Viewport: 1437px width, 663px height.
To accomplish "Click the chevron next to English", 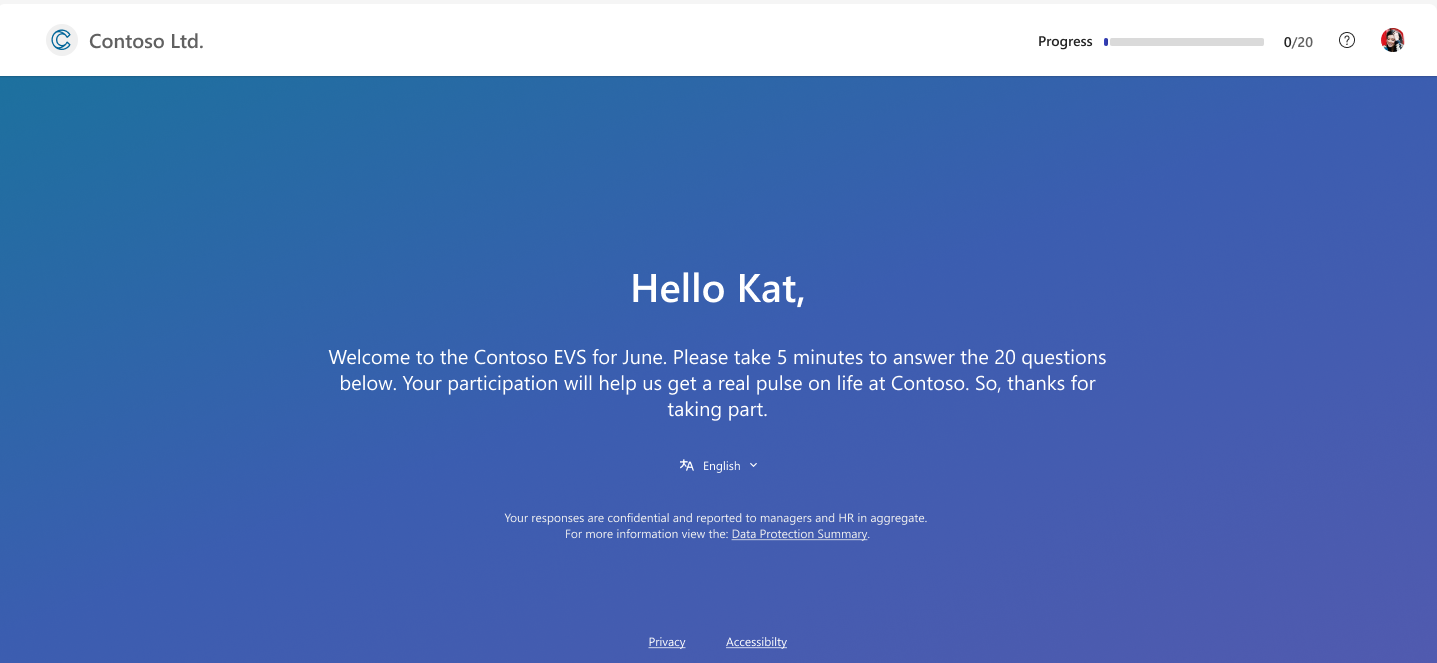I will click(x=755, y=465).
